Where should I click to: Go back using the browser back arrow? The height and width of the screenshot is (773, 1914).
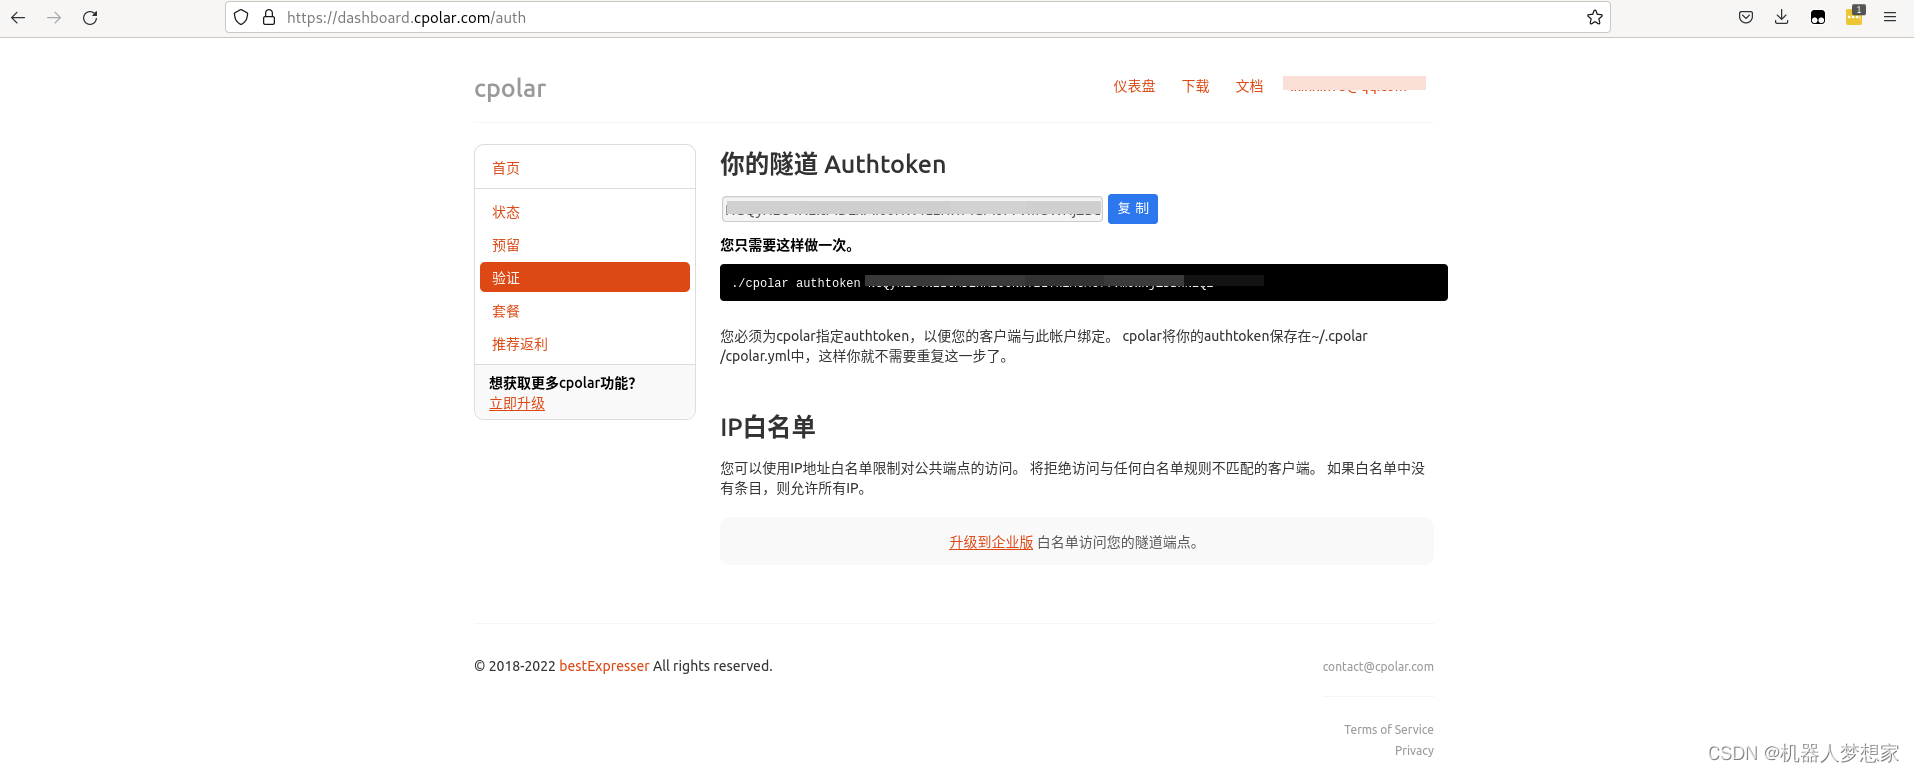tap(18, 17)
